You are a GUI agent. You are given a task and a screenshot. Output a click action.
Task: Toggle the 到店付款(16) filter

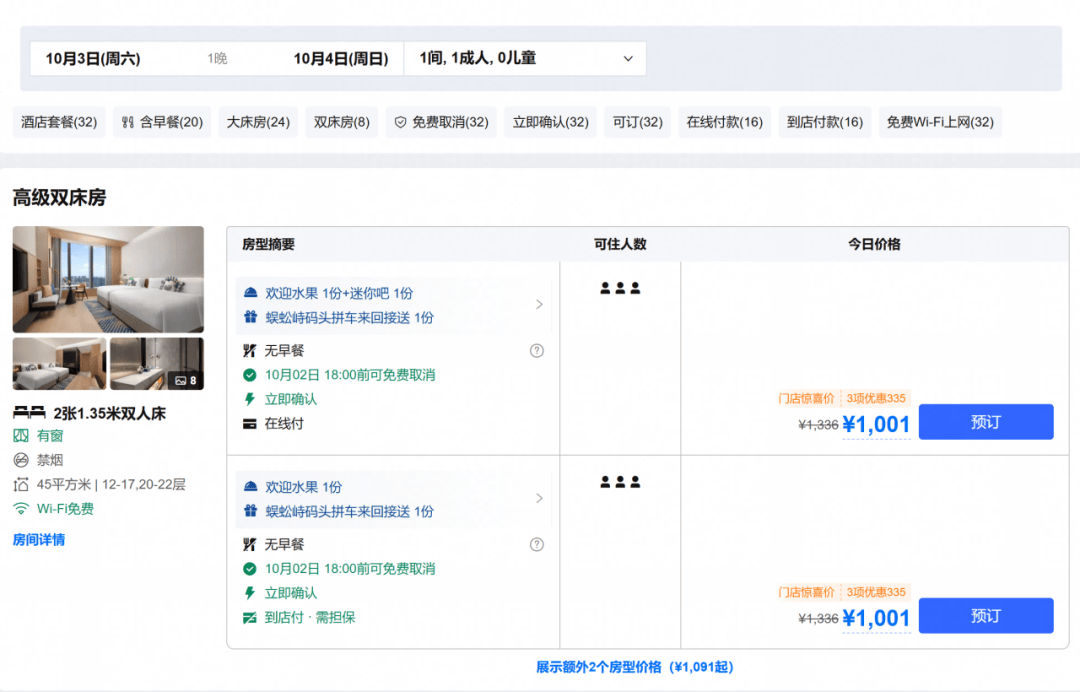tap(825, 122)
